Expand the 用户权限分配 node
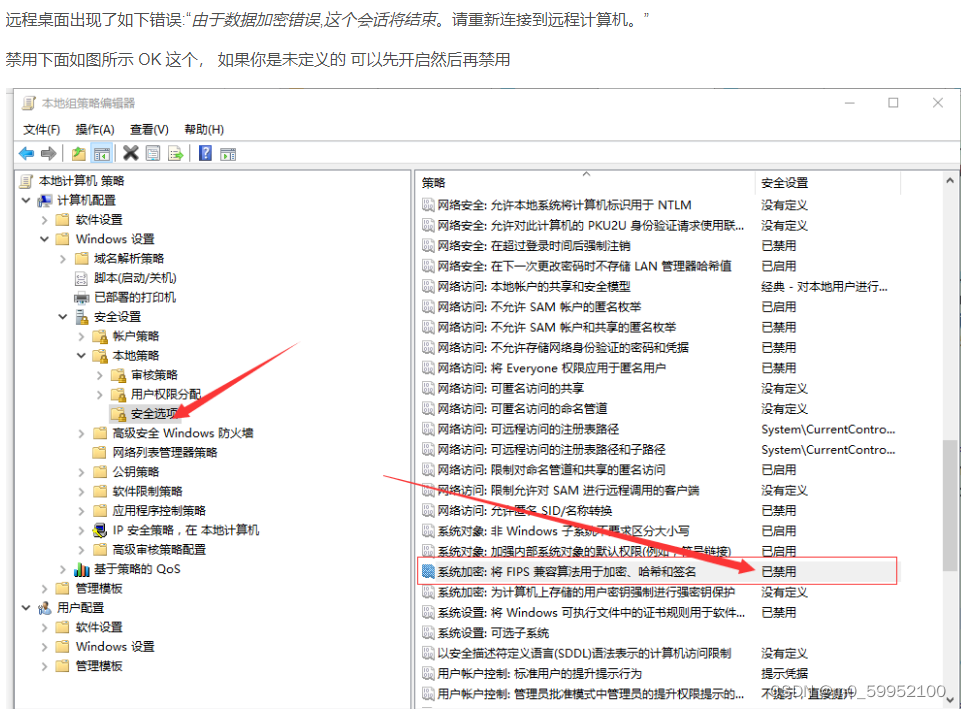Screen dimensions: 961x709 [x=99, y=394]
